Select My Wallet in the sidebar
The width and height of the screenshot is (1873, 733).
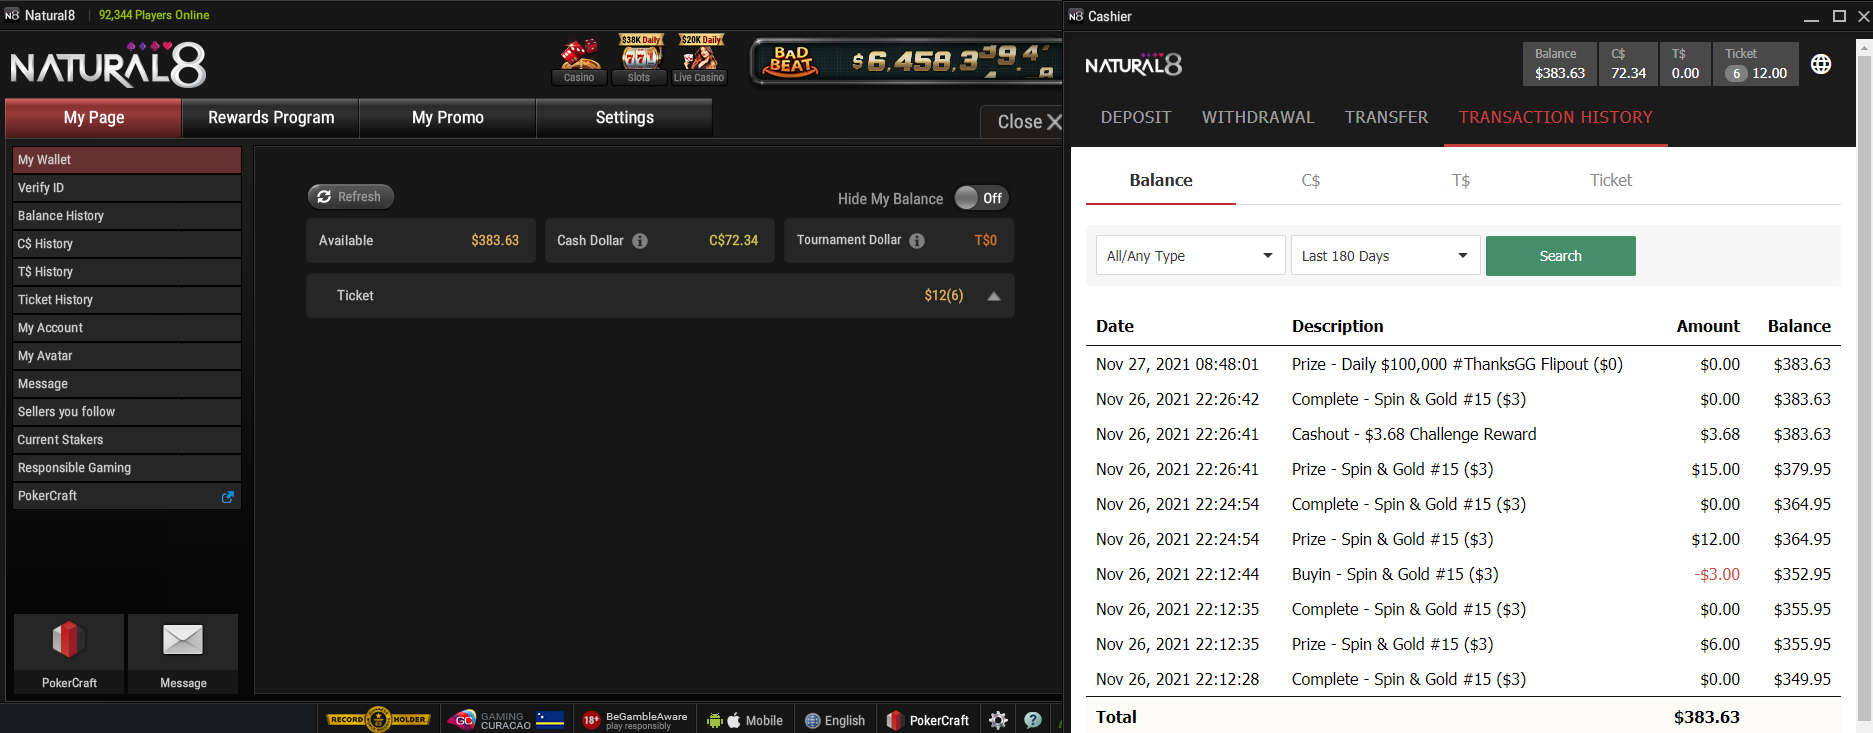click(127, 160)
